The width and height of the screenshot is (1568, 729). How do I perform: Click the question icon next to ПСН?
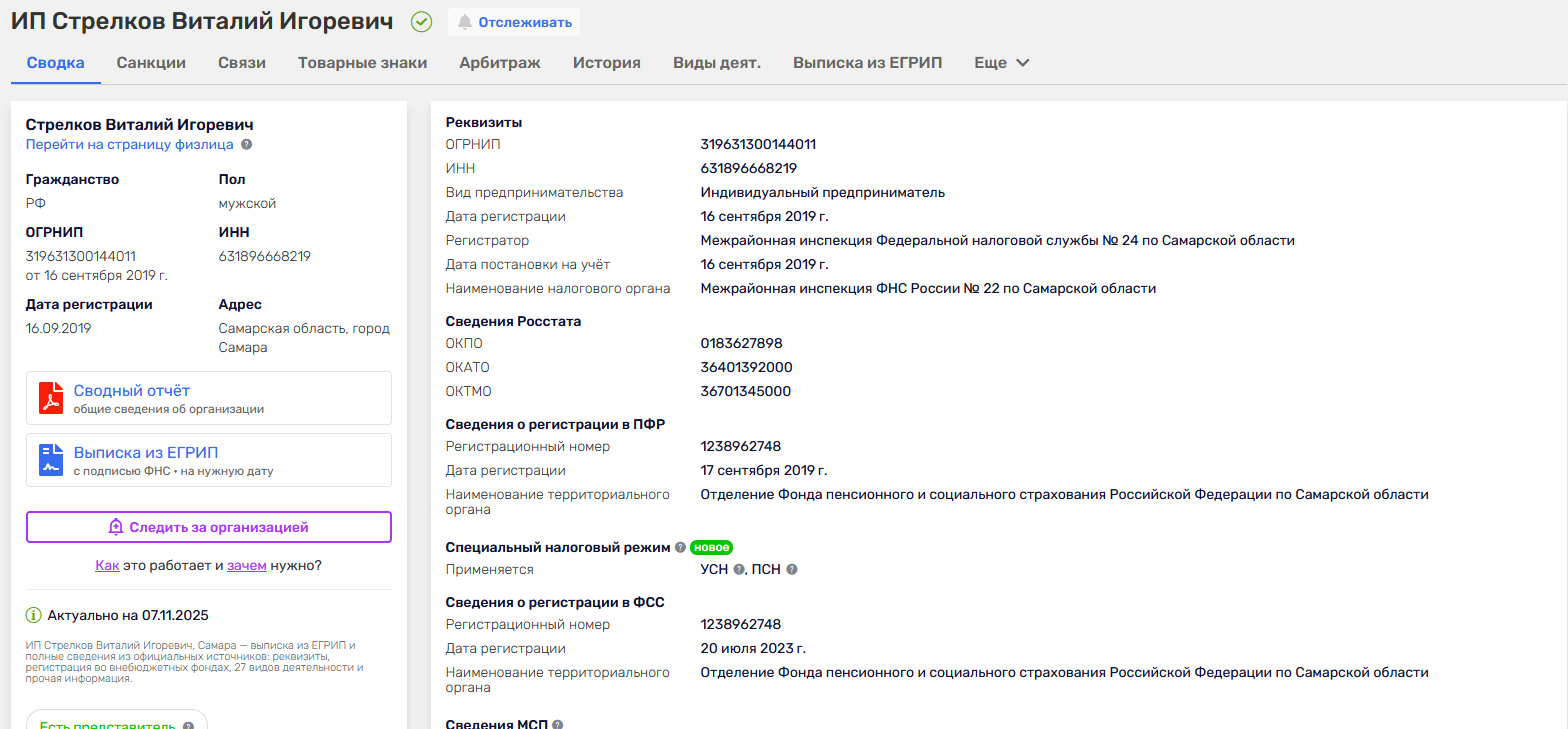click(x=791, y=570)
